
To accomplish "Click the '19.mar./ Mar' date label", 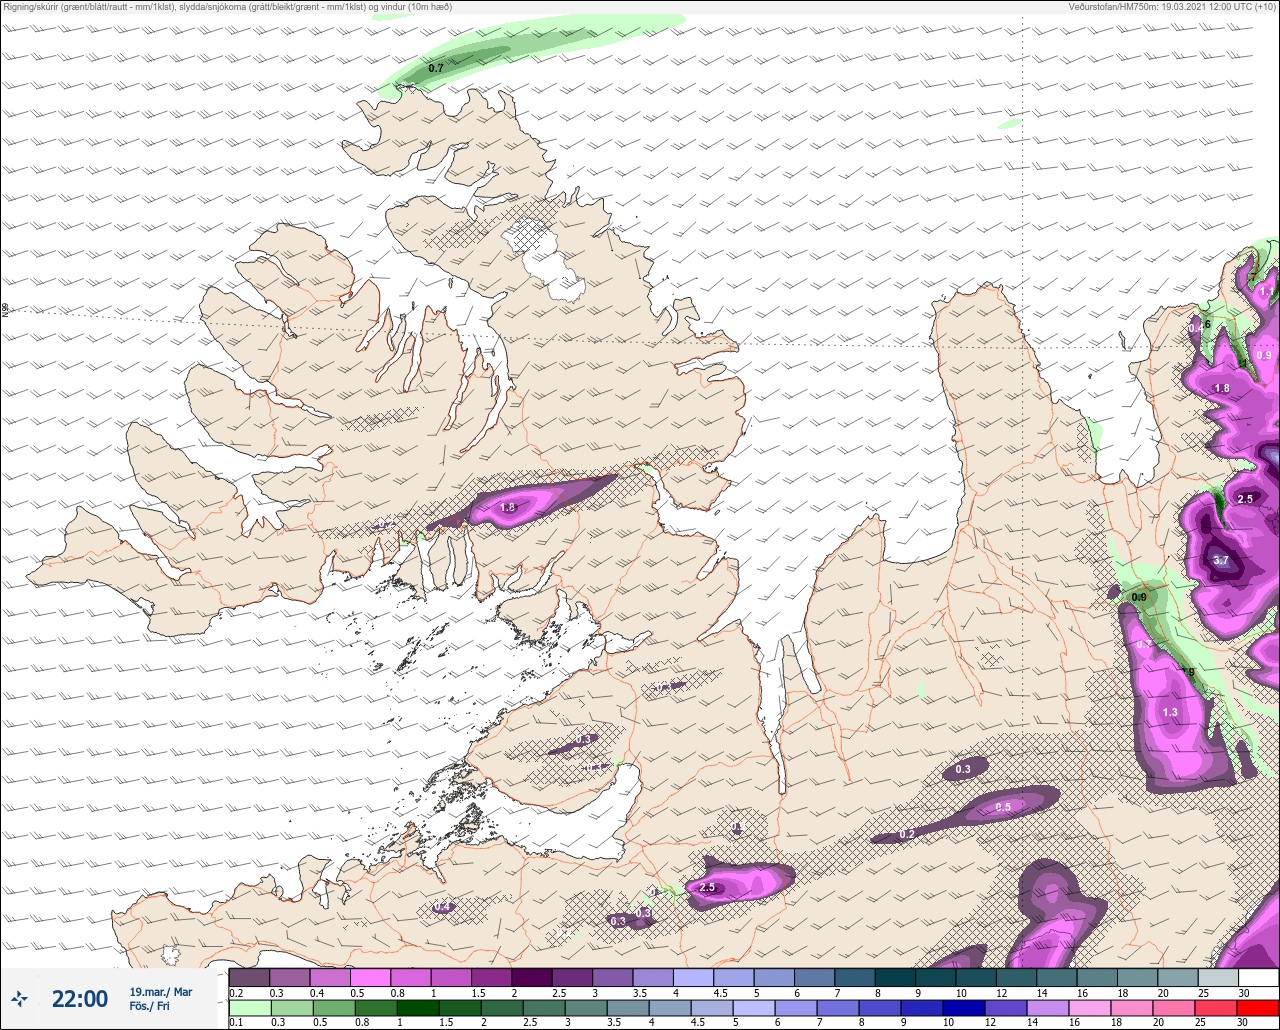I will 160,992.
